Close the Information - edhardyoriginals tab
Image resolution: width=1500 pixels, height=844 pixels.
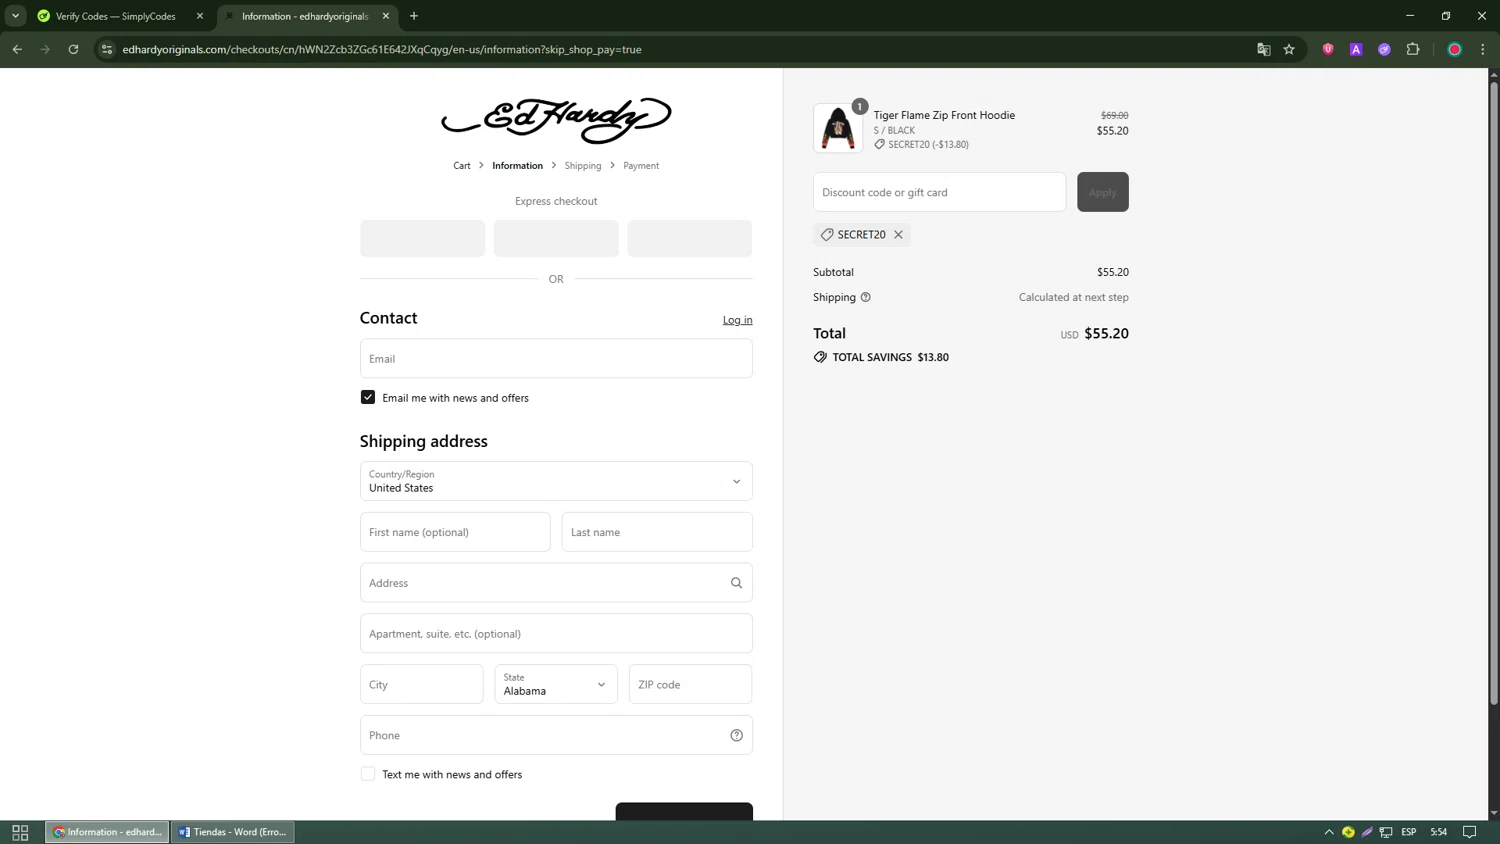pos(386,16)
